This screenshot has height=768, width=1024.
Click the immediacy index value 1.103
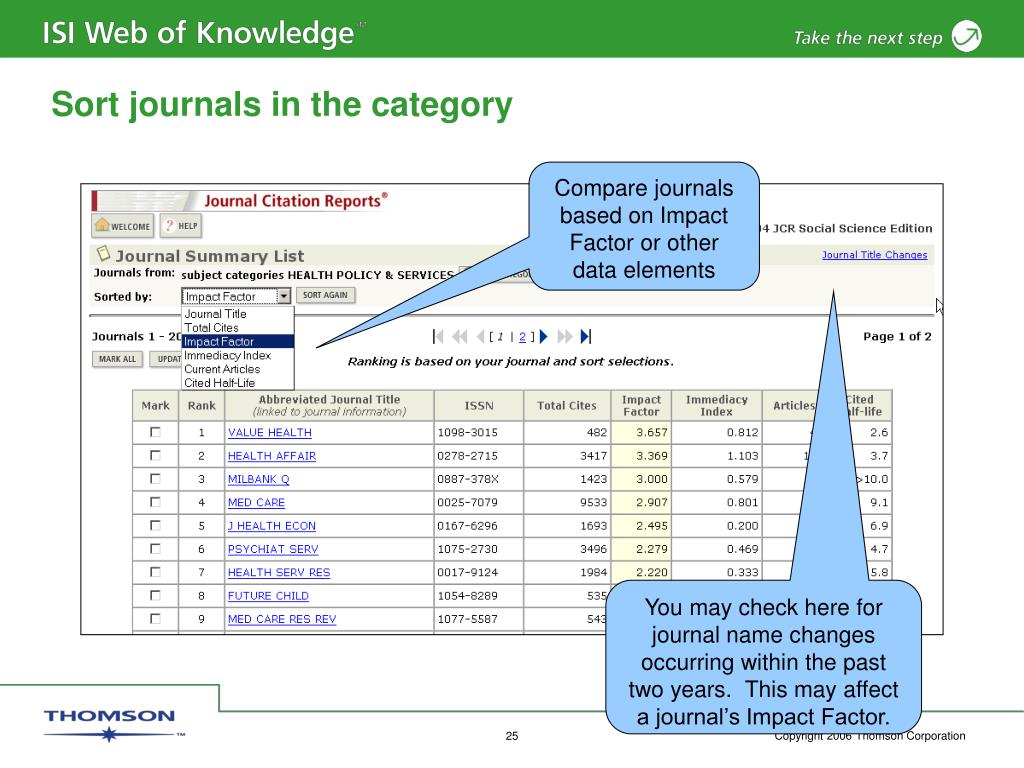tap(743, 456)
